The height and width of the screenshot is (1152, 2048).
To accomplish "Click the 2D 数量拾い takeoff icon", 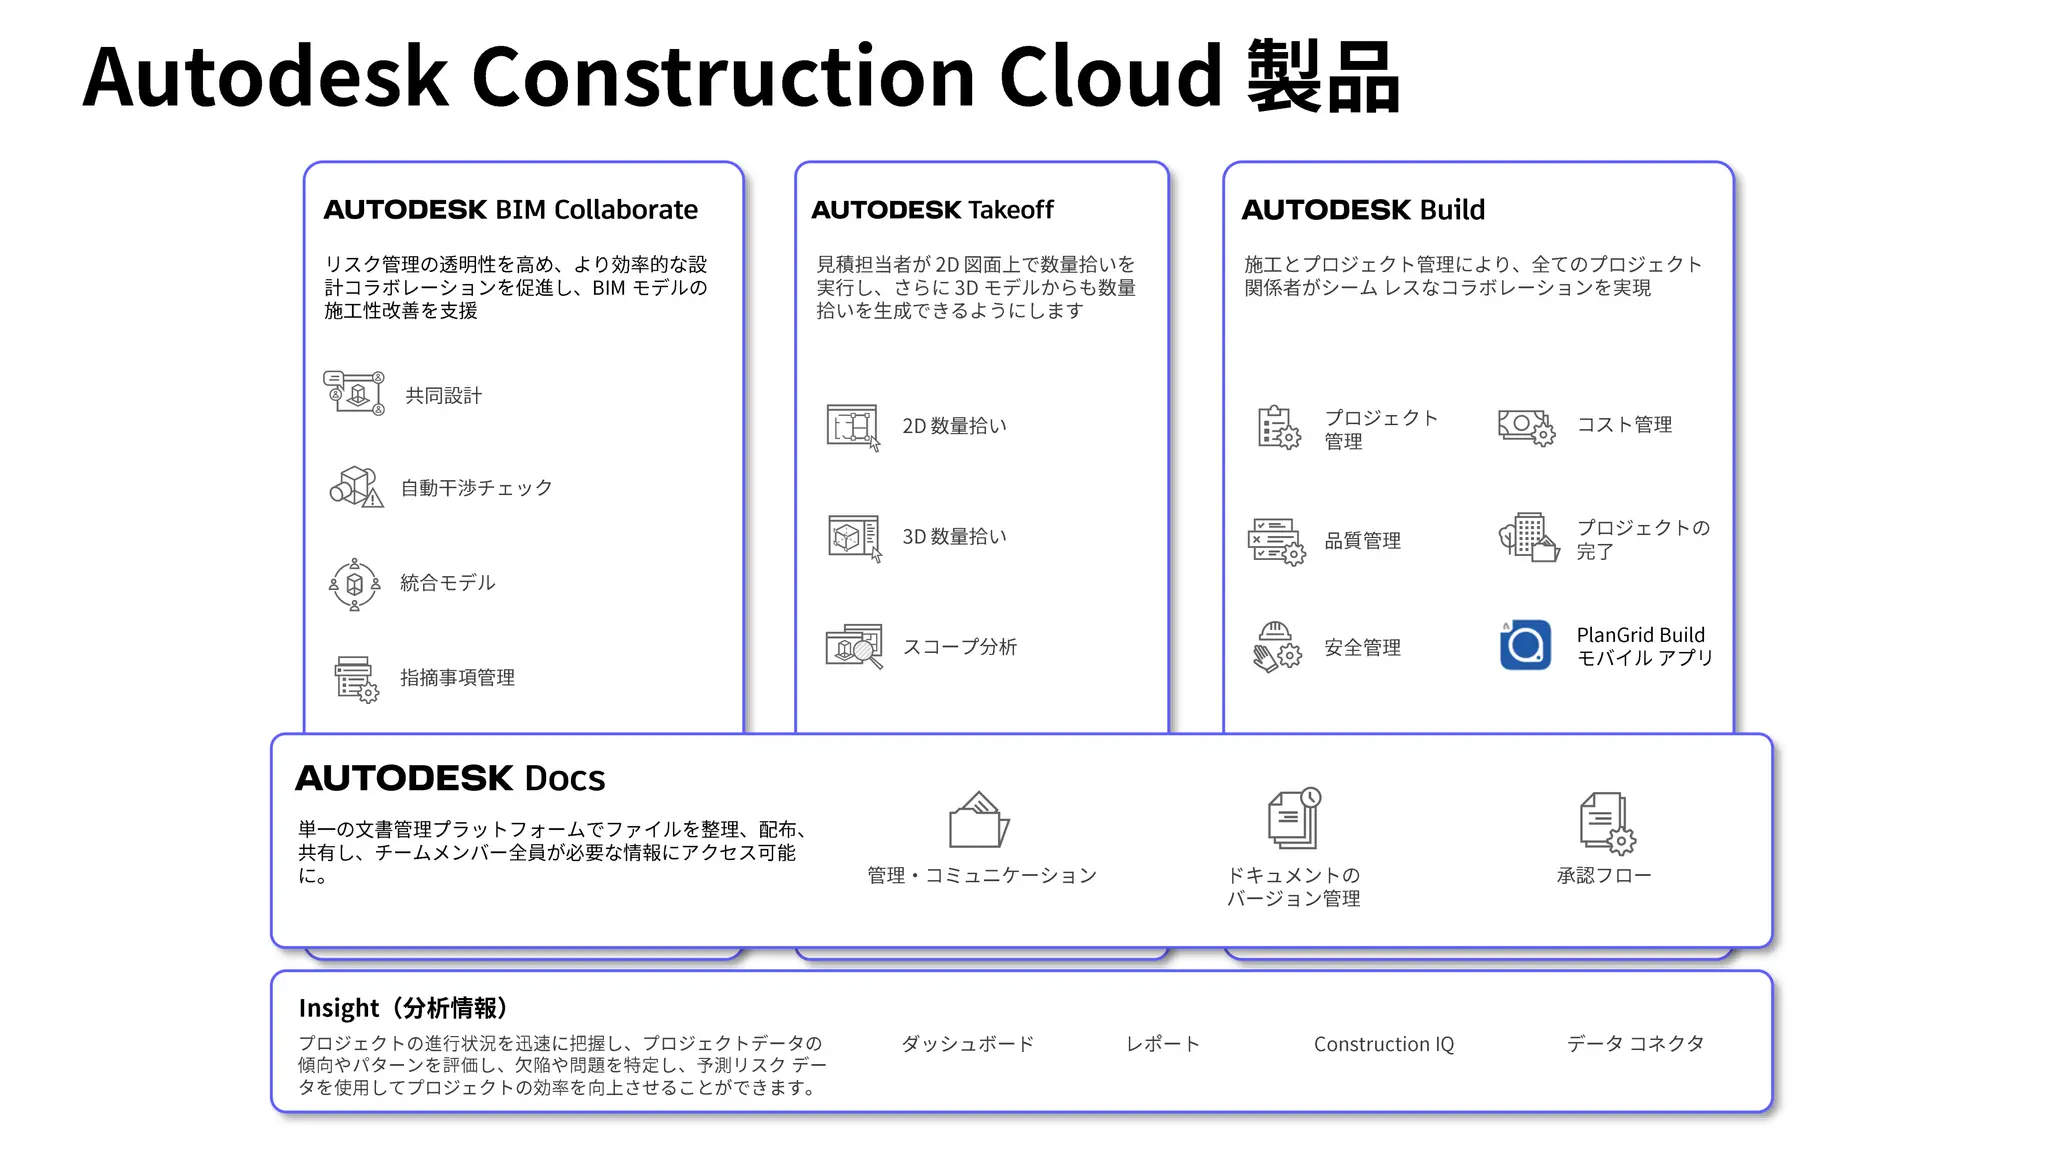I will coord(853,427).
